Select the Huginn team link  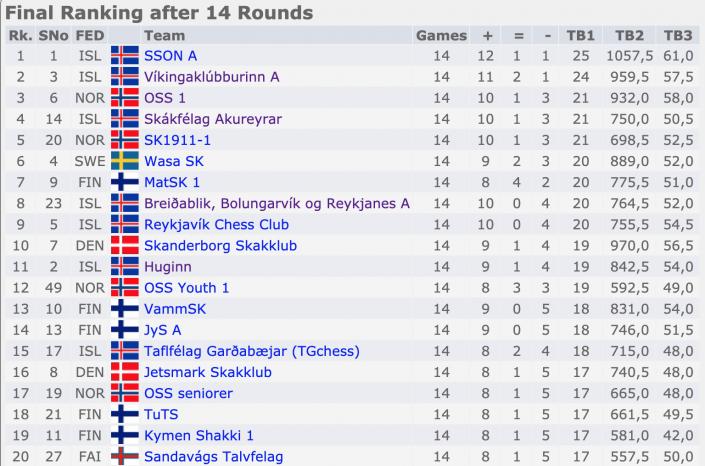(x=168, y=267)
